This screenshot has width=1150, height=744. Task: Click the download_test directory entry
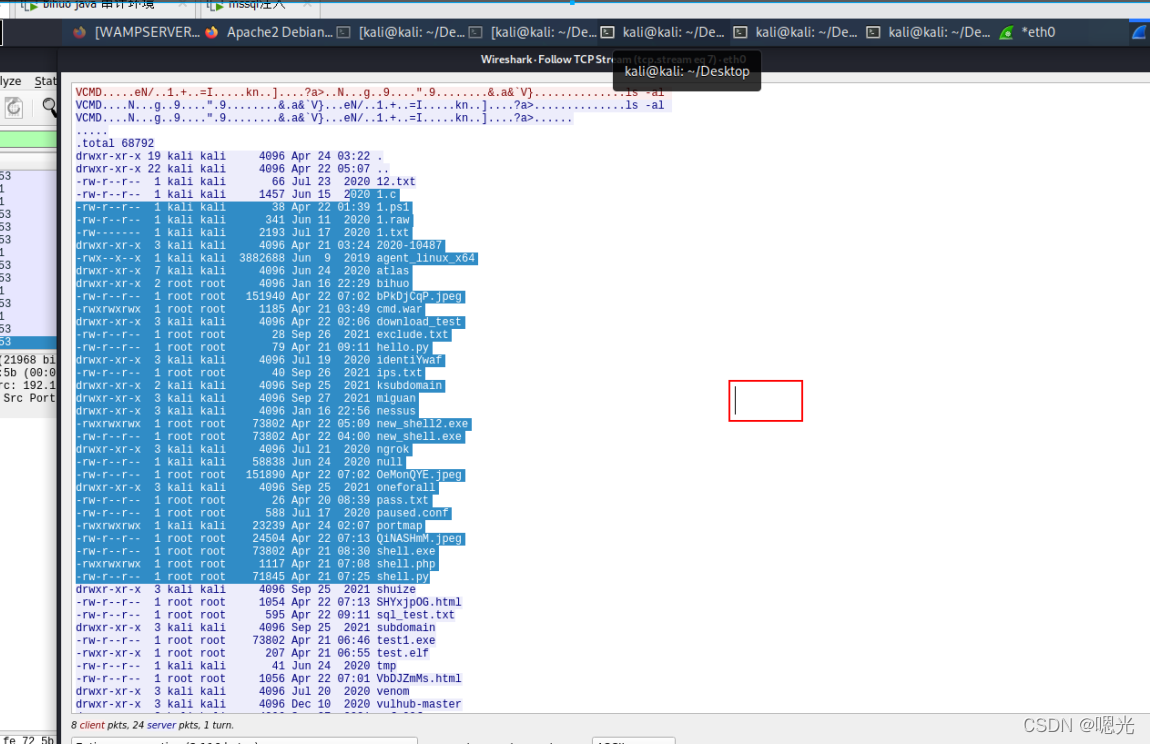coord(420,322)
